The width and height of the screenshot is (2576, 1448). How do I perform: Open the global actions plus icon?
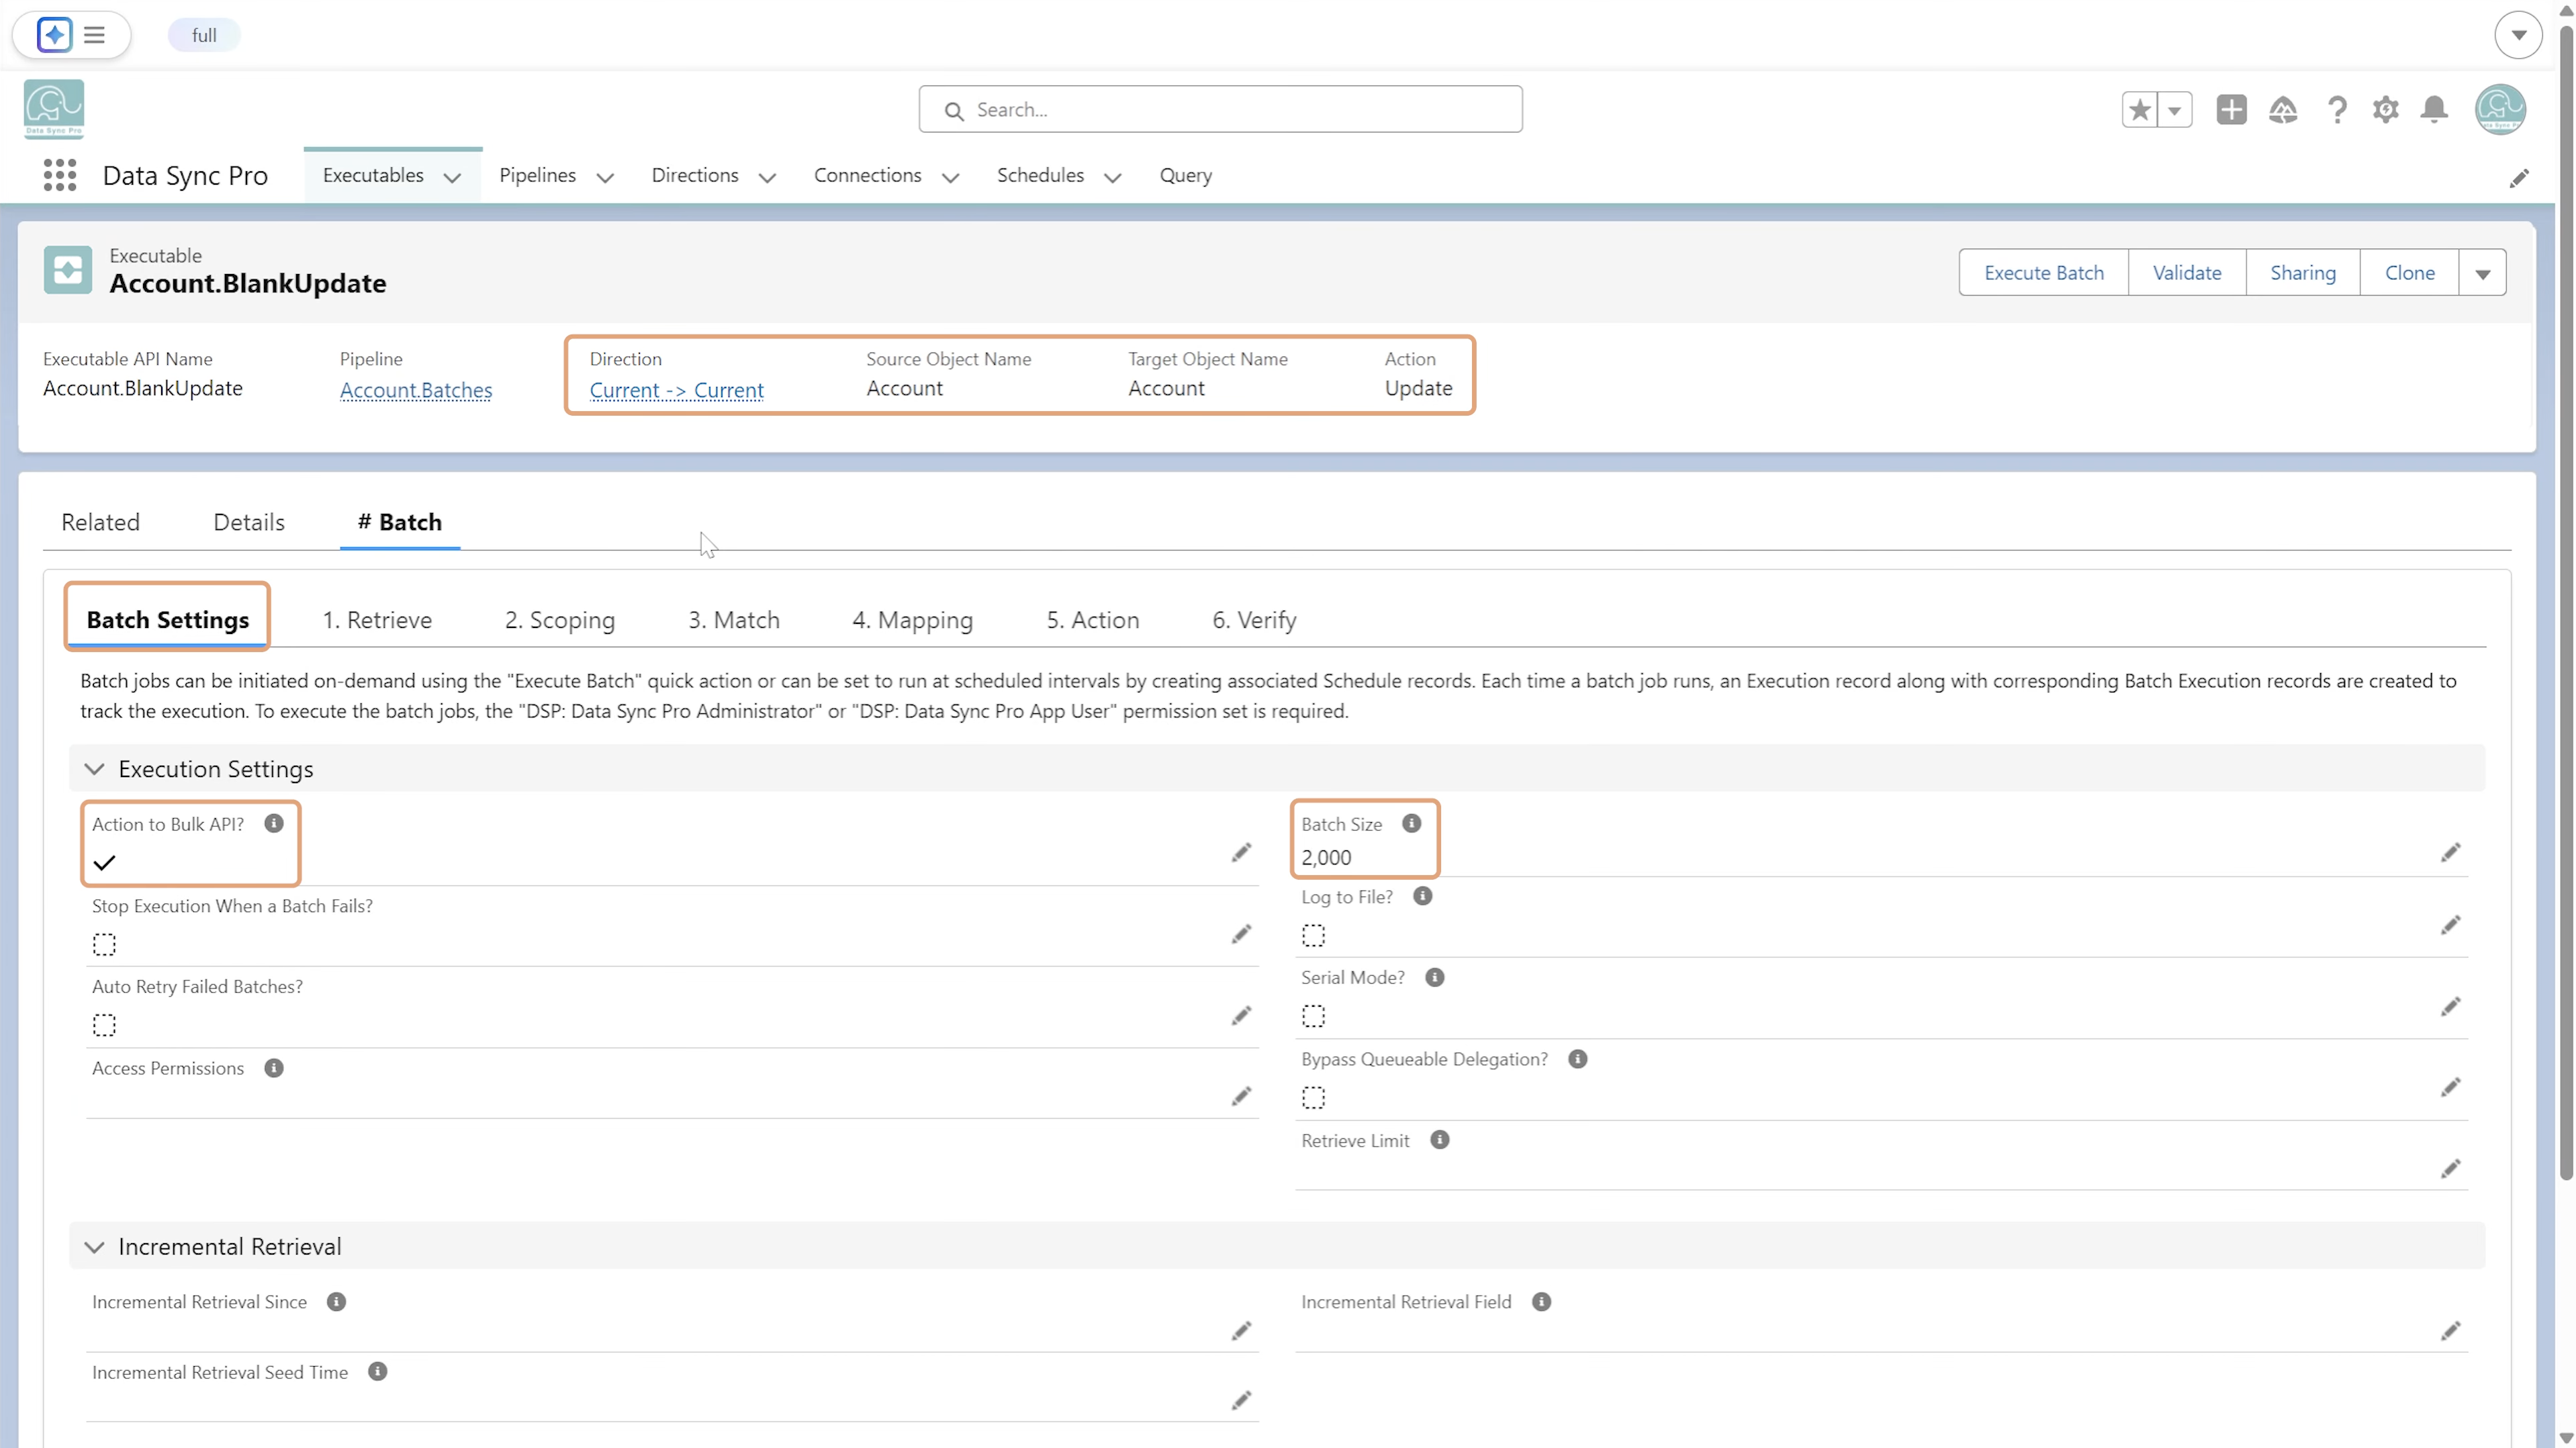2231,109
